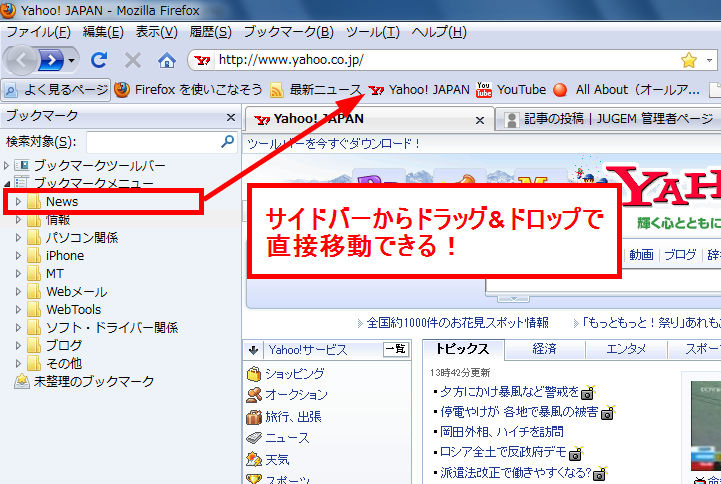The width and height of the screenshot is (721, 484).
Task: Close the bookmarks sidebar
Action: (x=231, y=118)
